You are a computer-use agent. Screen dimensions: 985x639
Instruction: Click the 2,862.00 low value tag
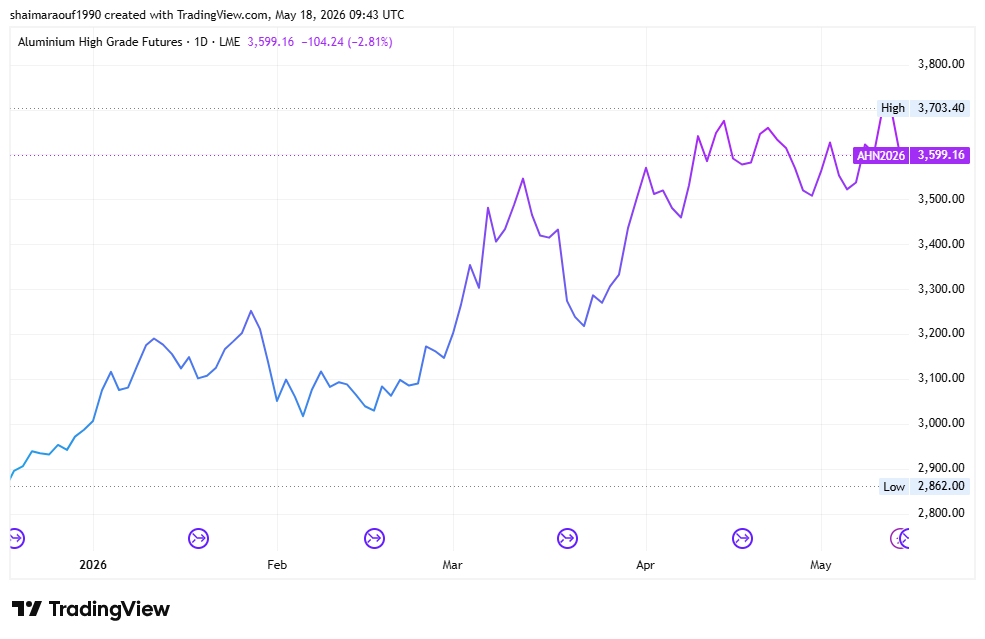pyautogui.click(x=940, y=486)
